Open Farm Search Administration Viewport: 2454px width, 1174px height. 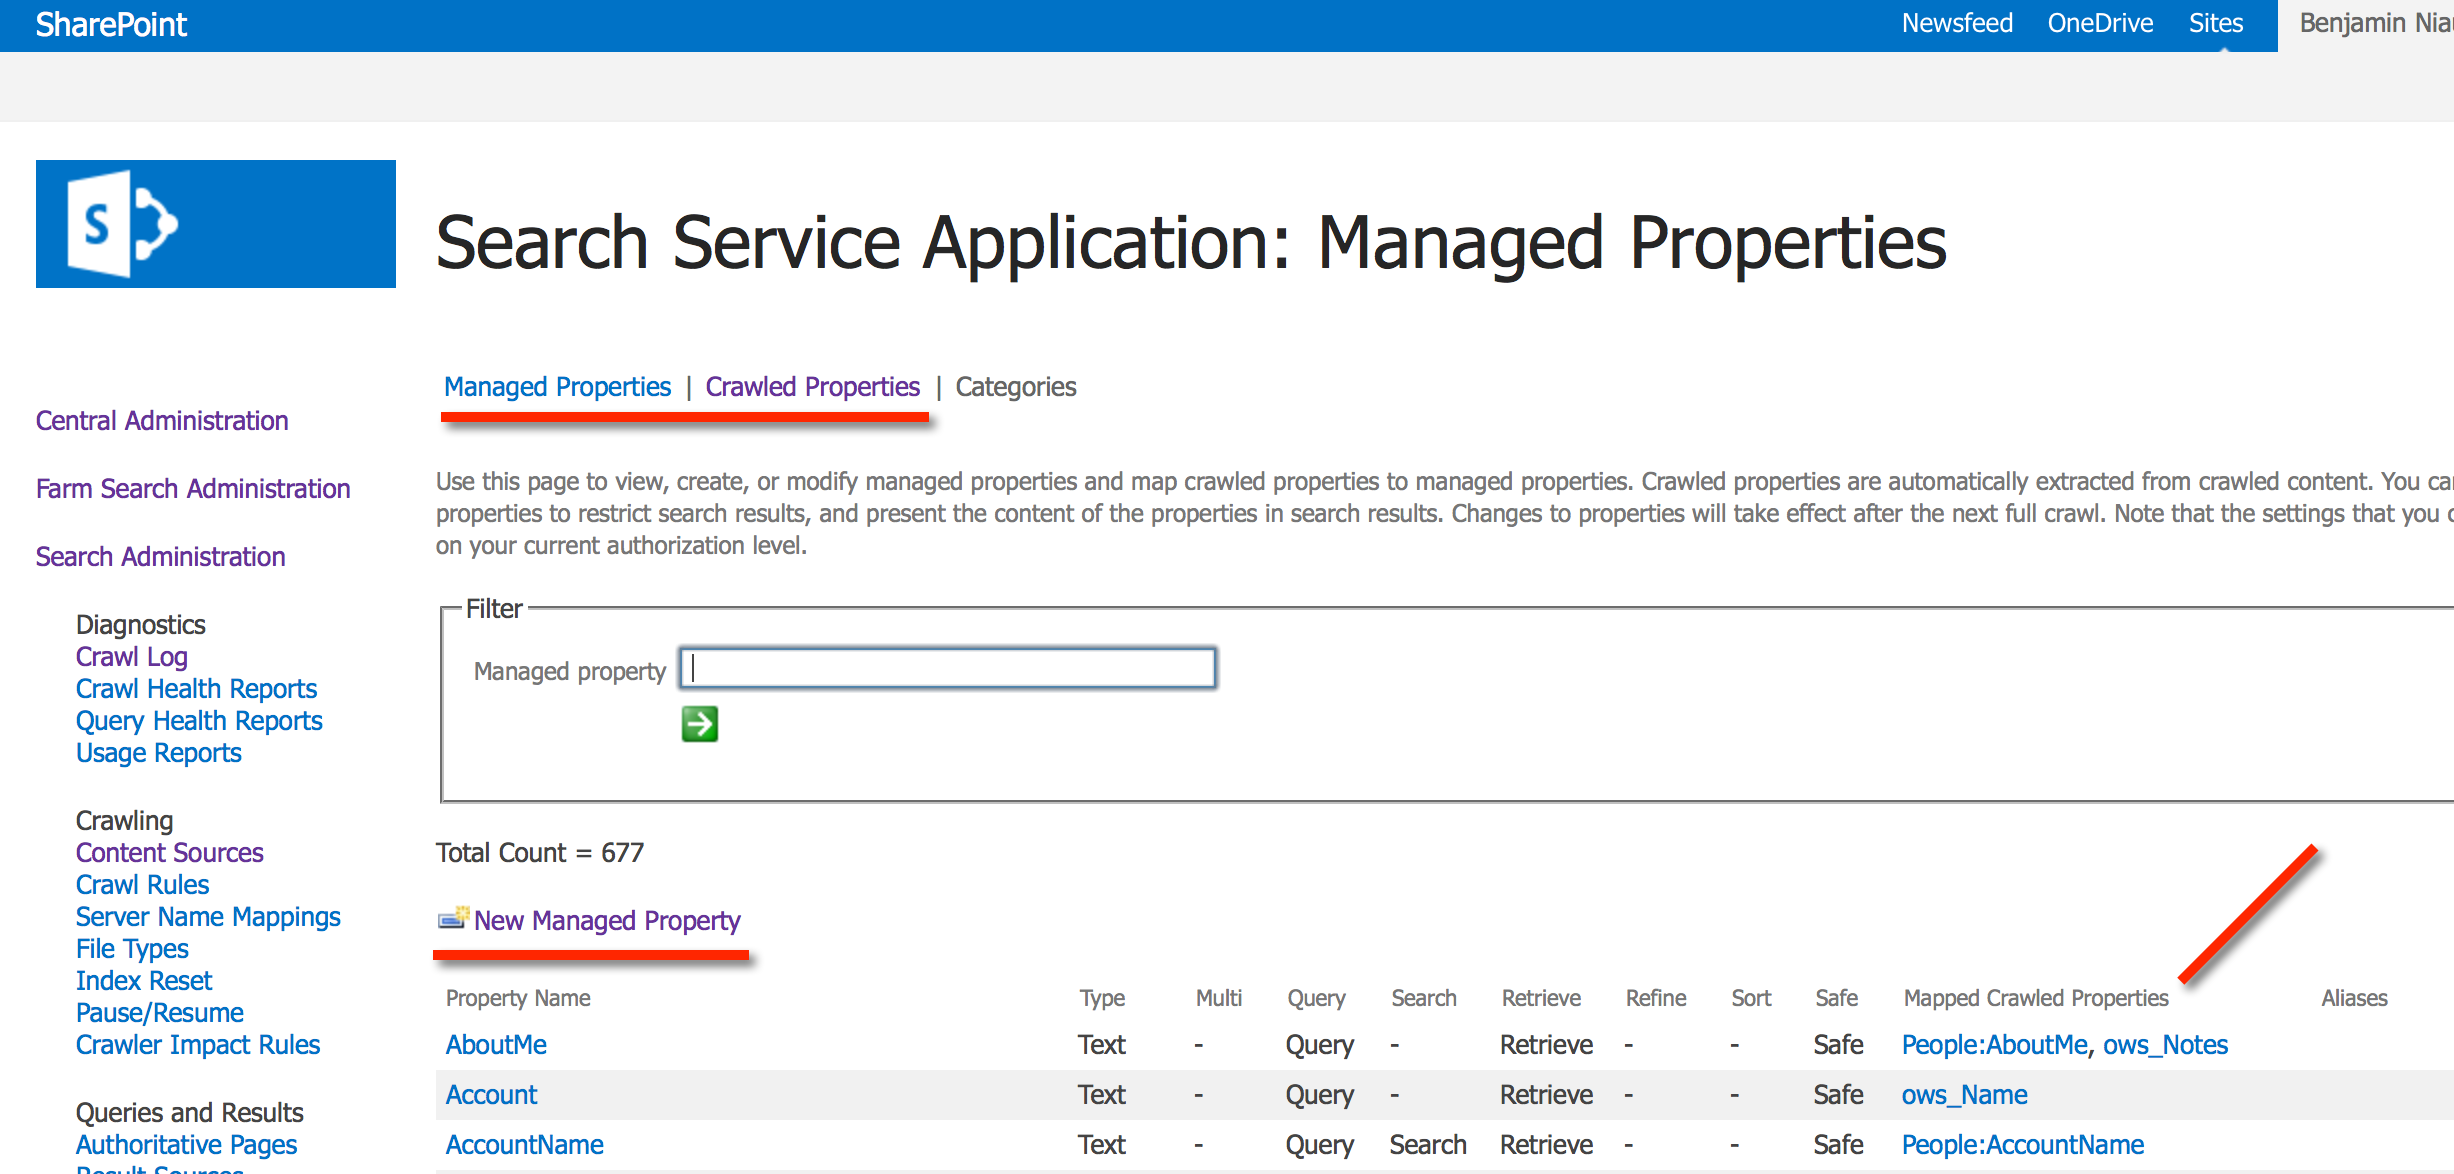[193, 488]
